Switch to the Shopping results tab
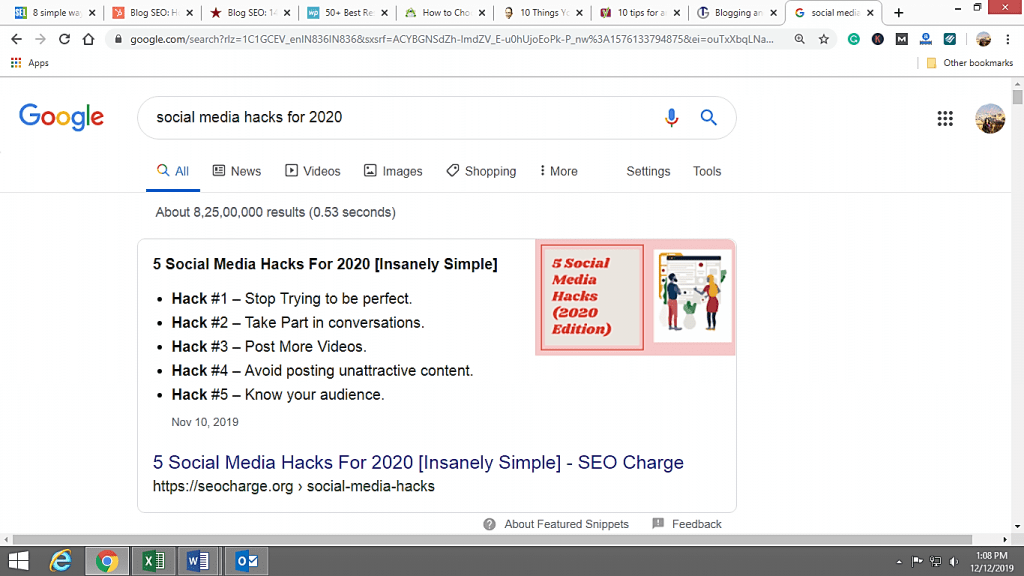This screenshot has height=576, width=1024. pyautogui.click(x=481, y=171)
